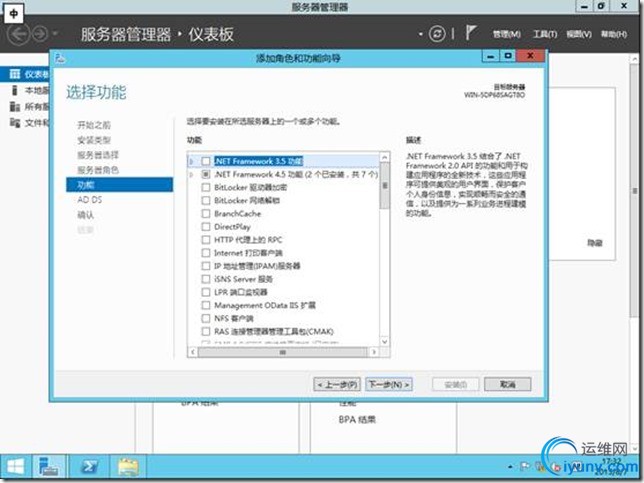The image size is (644, 483).
Task: Check BitLocker 驱动器加密
Action: click(x=206, y=188)
